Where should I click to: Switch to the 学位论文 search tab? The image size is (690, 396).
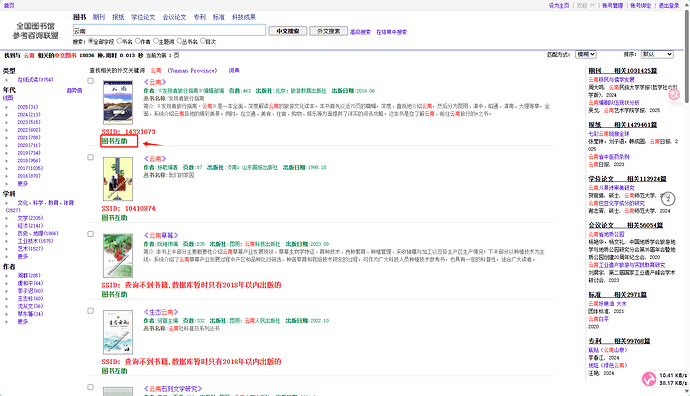143,17
